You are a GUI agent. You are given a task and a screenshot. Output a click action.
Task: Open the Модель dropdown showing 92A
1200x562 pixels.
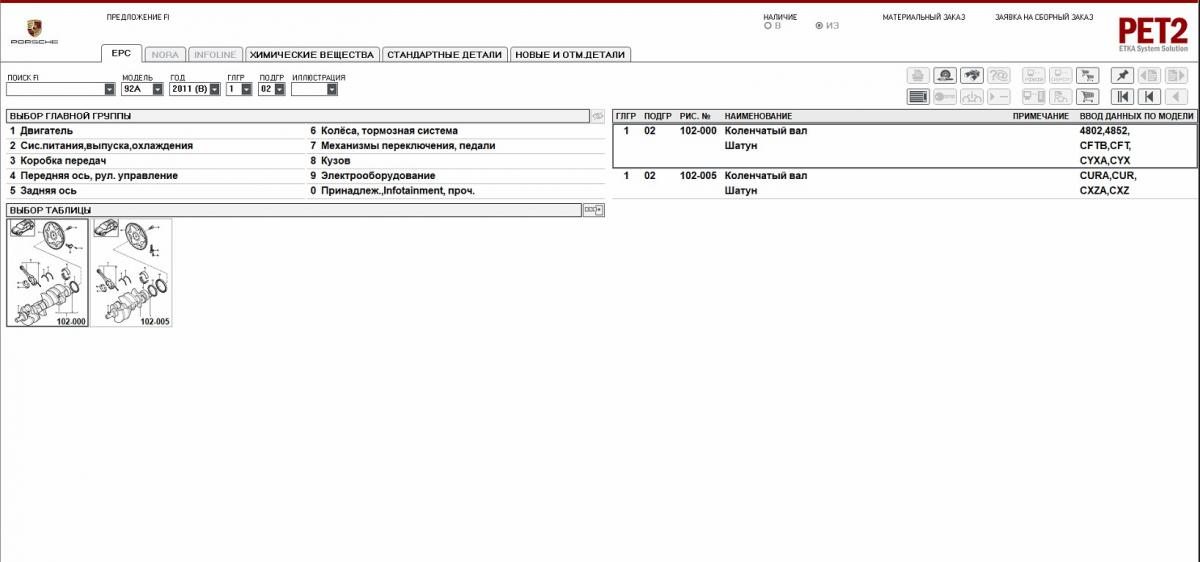[x=157, y=89]
